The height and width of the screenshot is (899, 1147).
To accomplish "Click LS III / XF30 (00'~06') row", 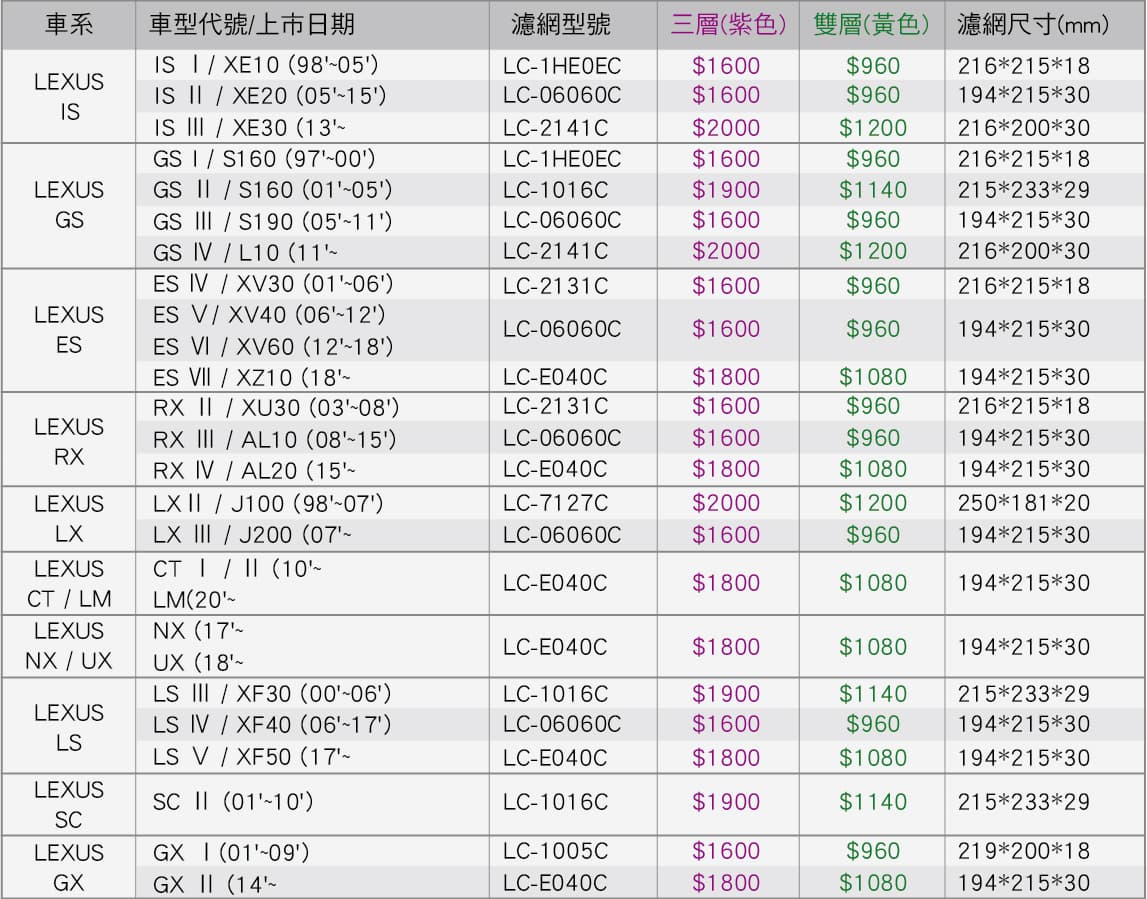I will [x=640, y=693].
